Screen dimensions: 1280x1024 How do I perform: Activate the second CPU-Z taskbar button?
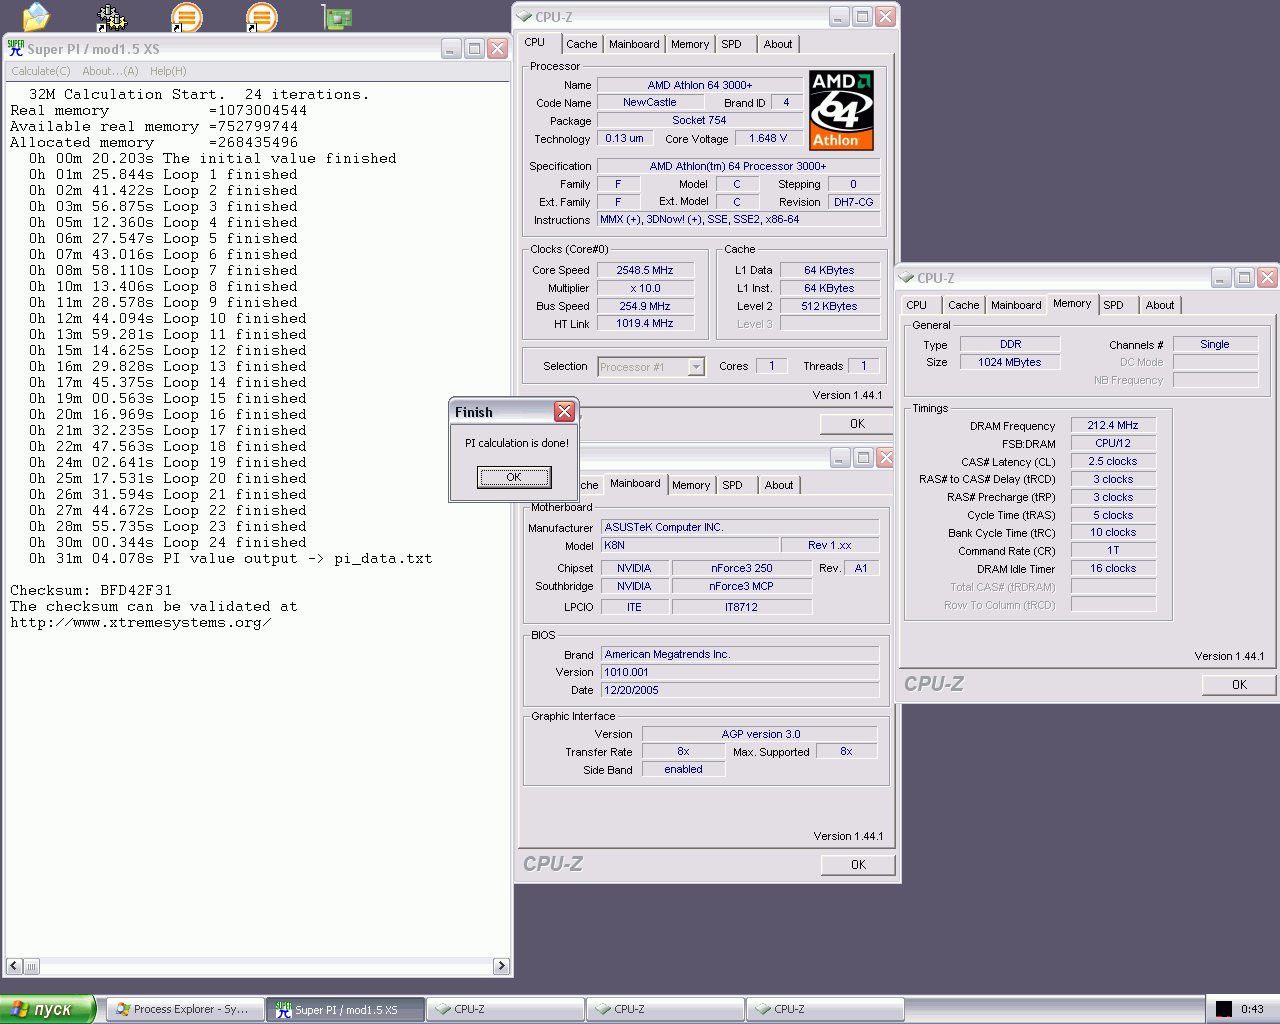665,1009
